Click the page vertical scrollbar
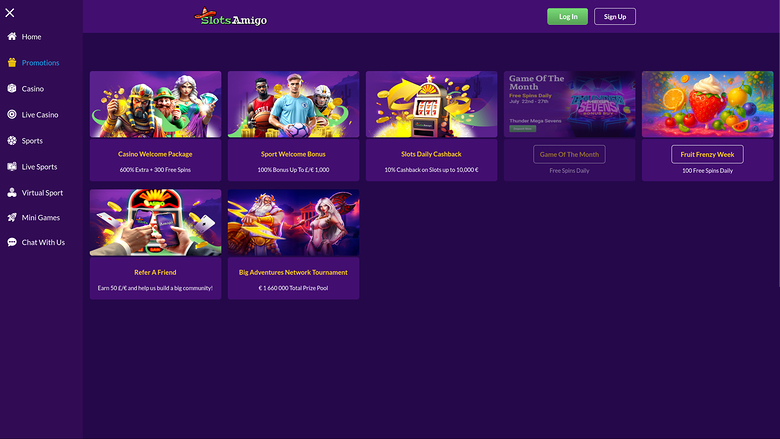780x439 pixels. tap(778, 143)
